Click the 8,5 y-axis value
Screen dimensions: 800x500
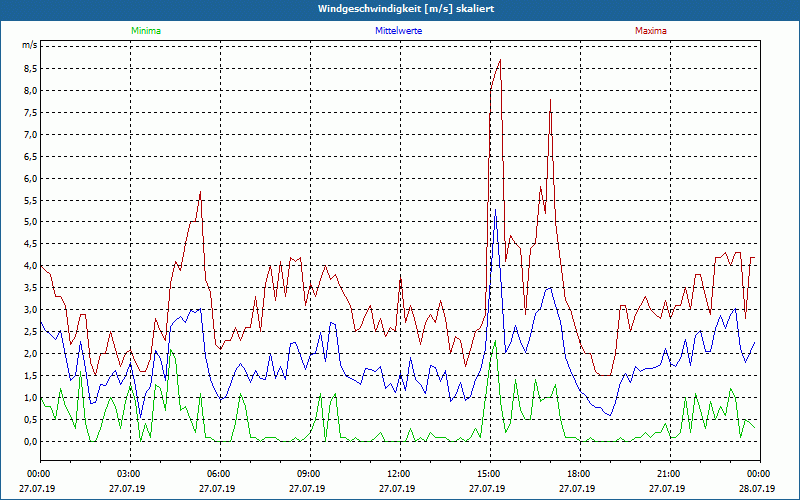pyautogui.click(x=30, y=69)
